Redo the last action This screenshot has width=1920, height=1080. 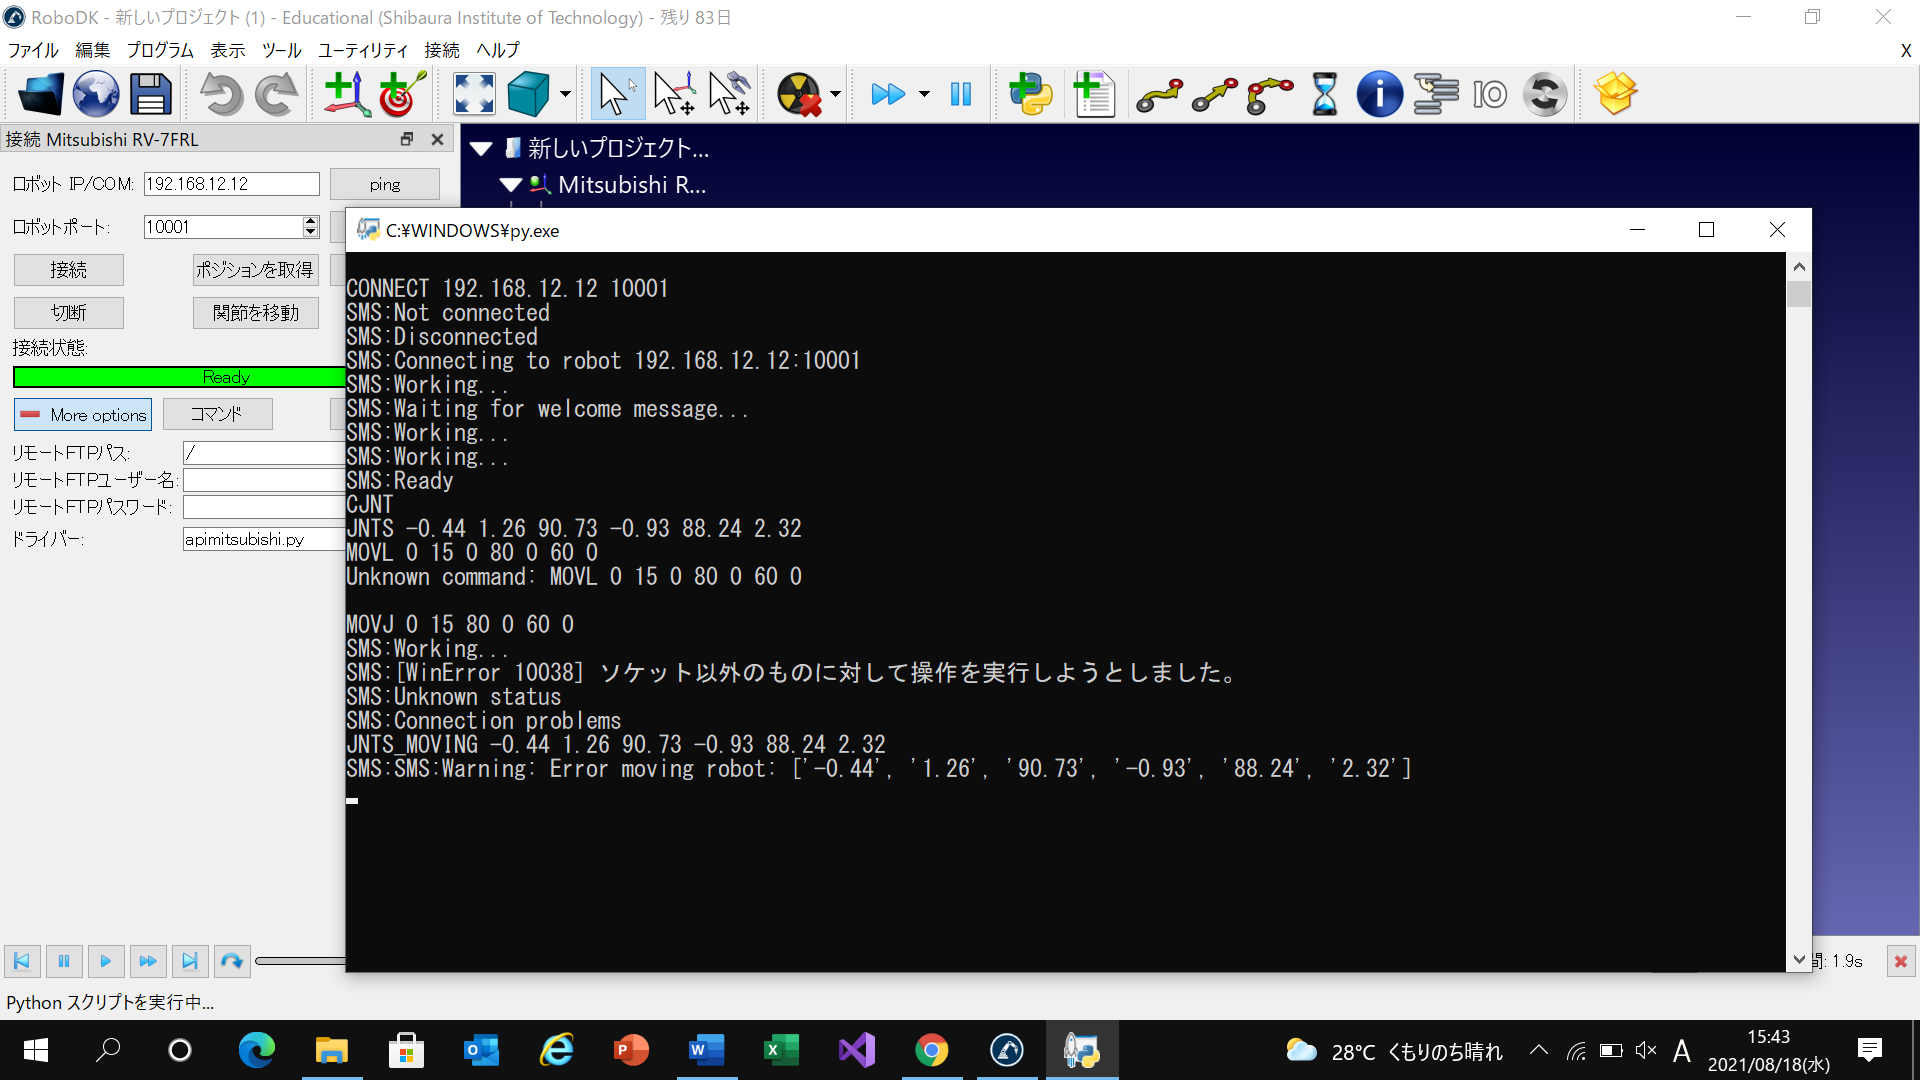[x=276, y=95]
